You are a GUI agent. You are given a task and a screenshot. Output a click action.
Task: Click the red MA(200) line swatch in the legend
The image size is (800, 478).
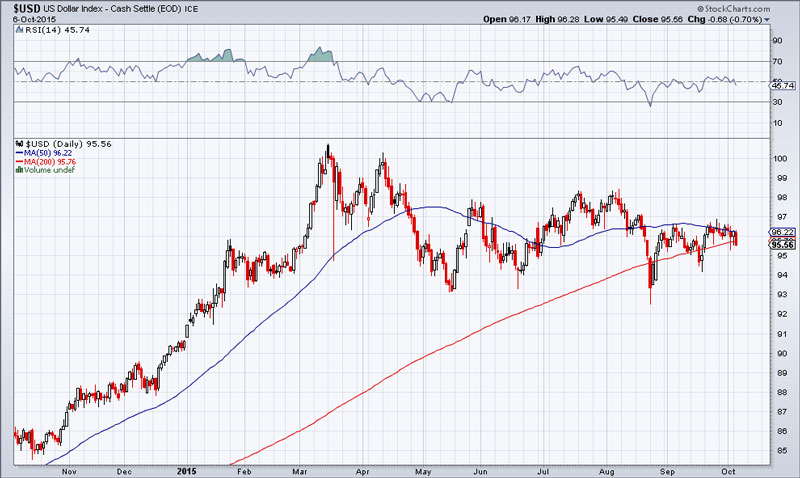pos(19,162)
